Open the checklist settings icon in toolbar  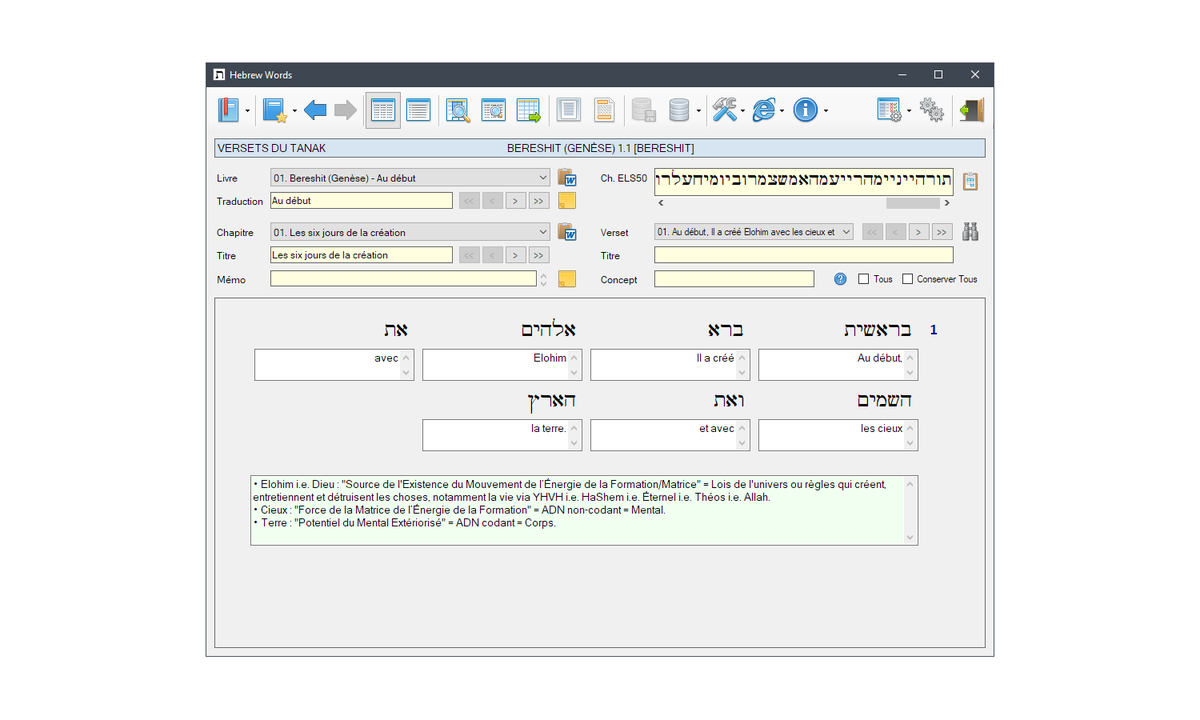(889, 110)
